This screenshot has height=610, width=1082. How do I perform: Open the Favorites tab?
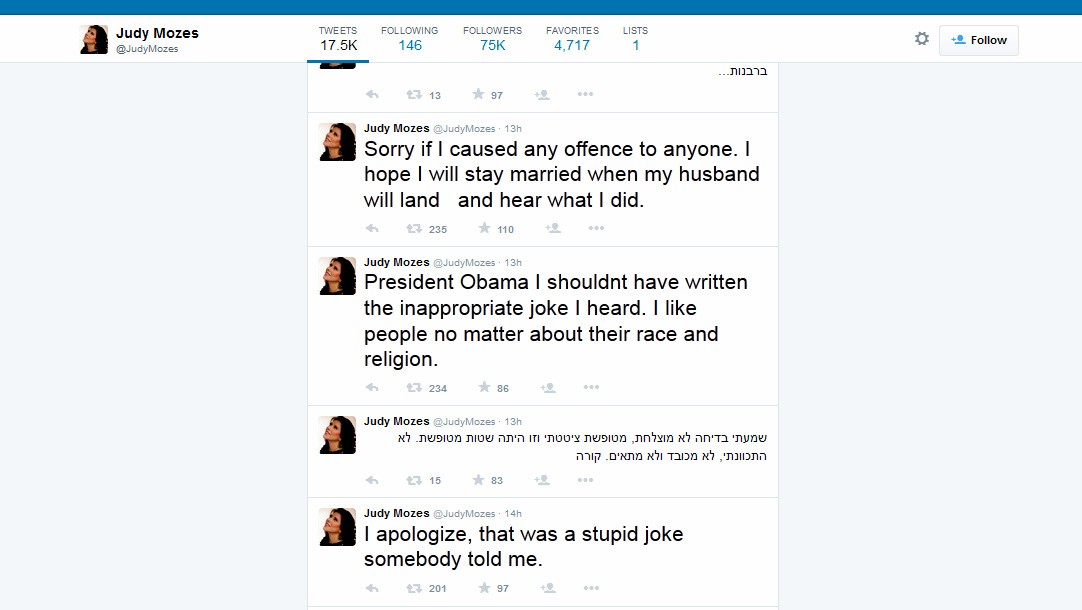[x=572, y=38]
